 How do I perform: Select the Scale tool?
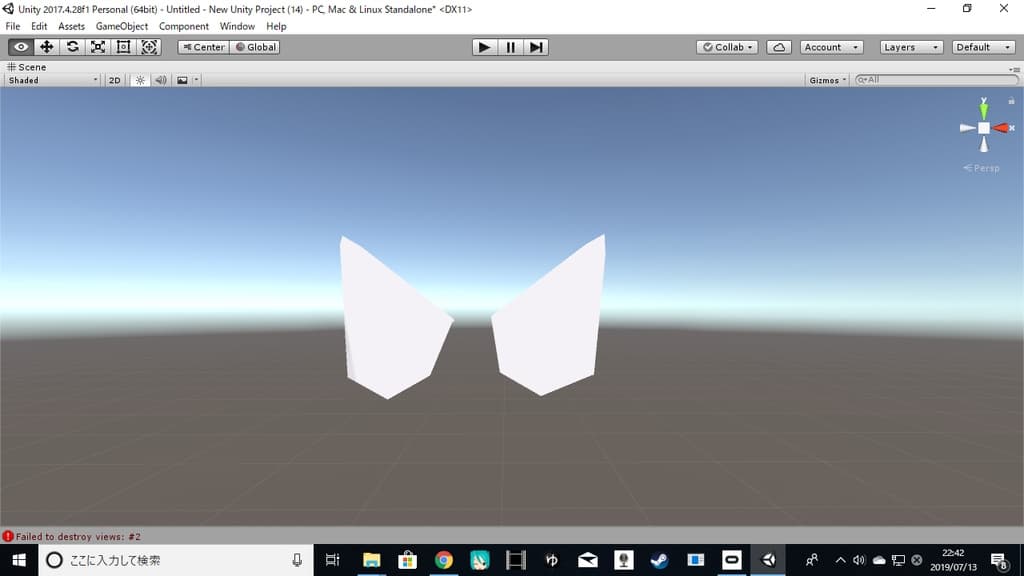[x=98, y=47]
